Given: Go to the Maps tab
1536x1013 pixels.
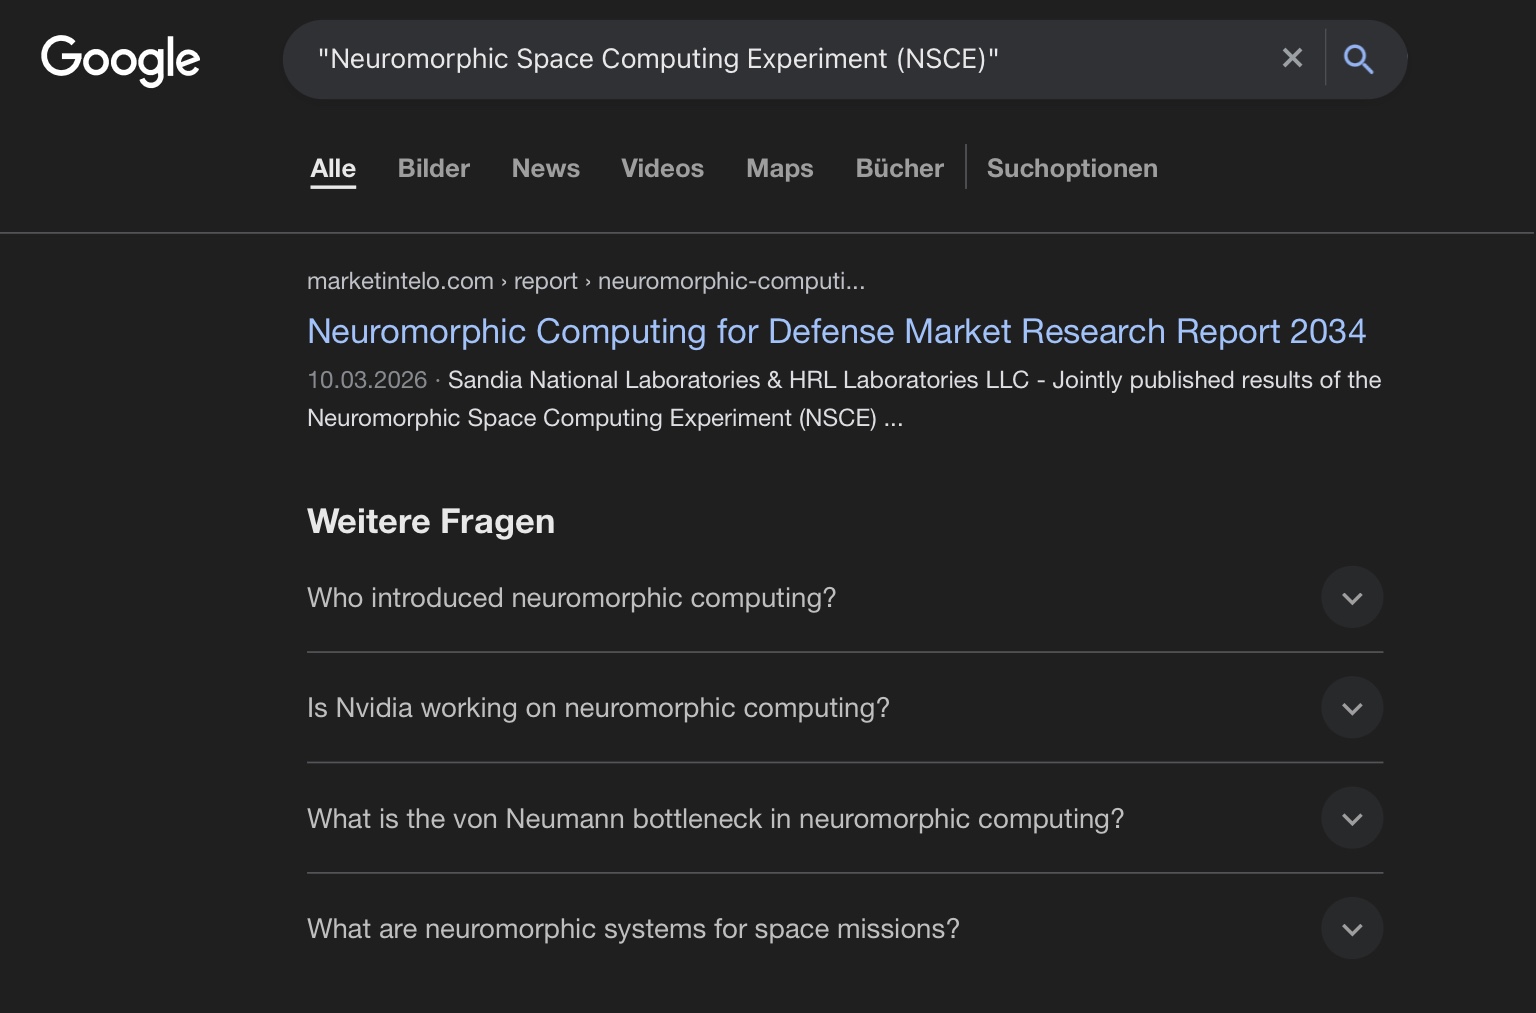Looking at the screenshot, I should [x=779, y=168].
